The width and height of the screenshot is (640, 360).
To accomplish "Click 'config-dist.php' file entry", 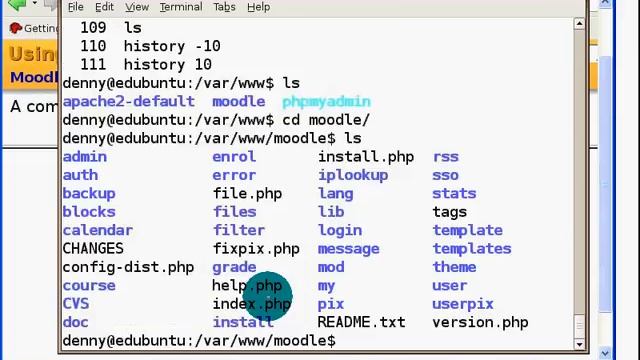I will 128,267.
